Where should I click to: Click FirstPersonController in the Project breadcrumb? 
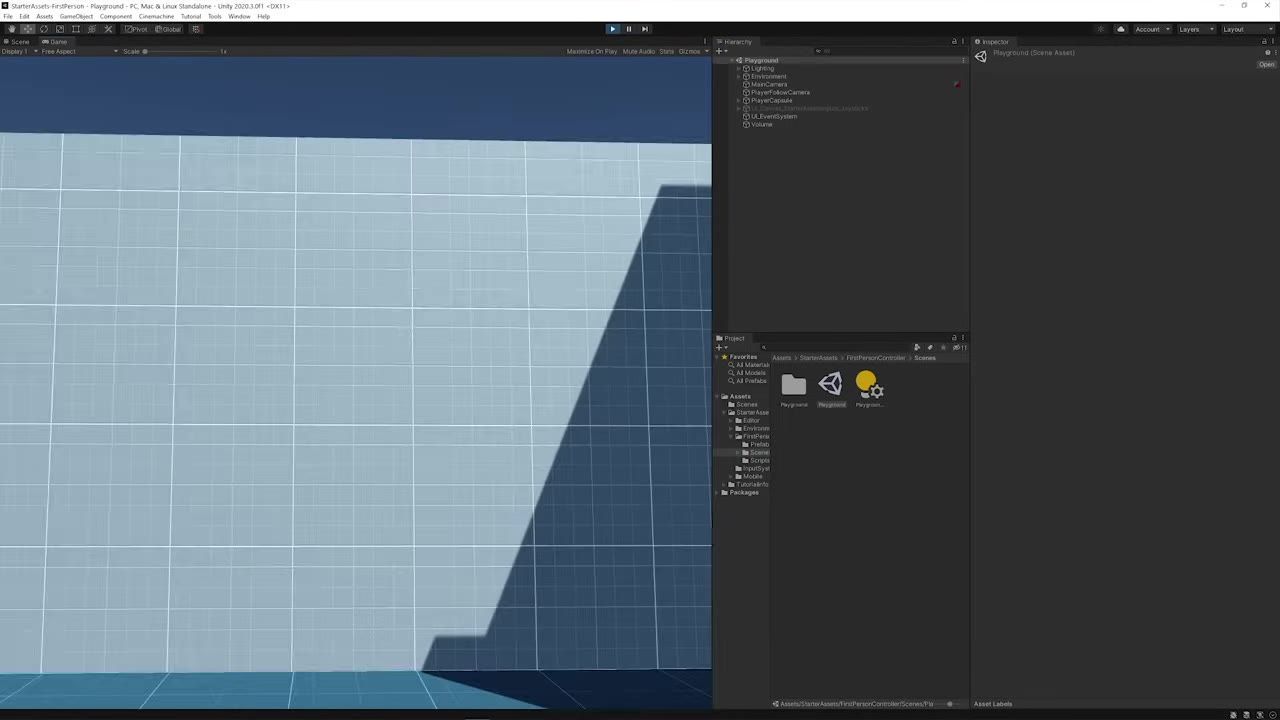point(876,358)
